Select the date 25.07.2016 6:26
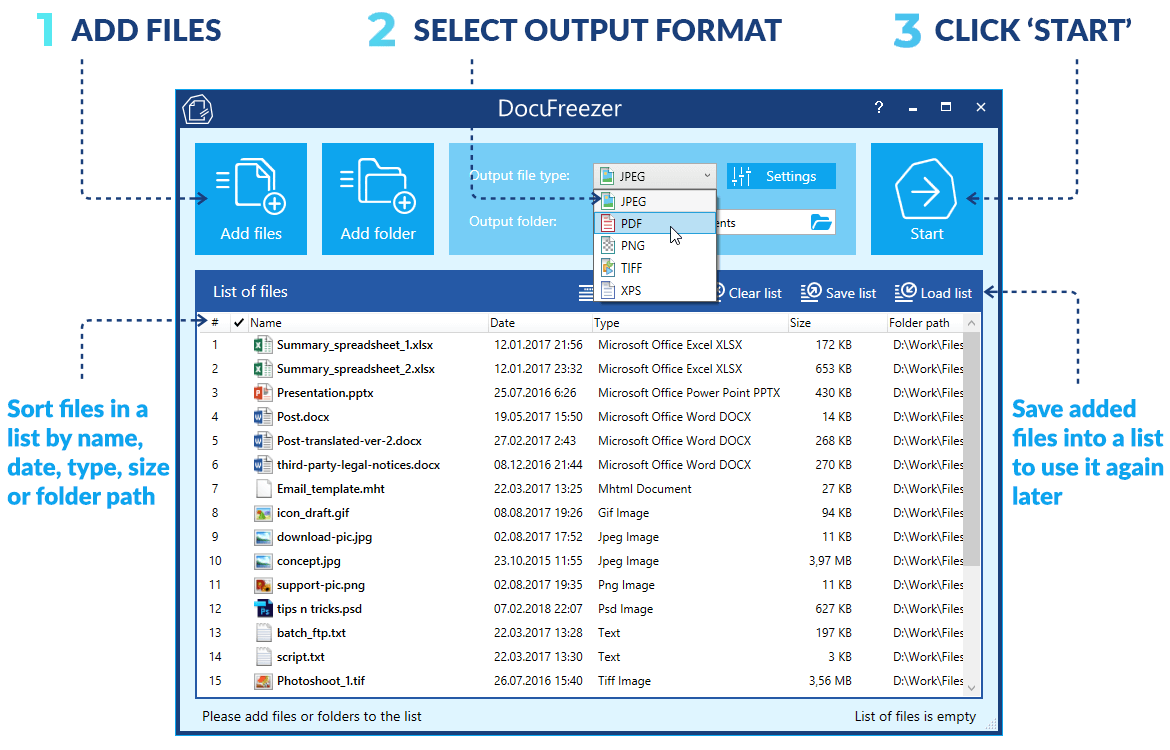 [535, 393]
